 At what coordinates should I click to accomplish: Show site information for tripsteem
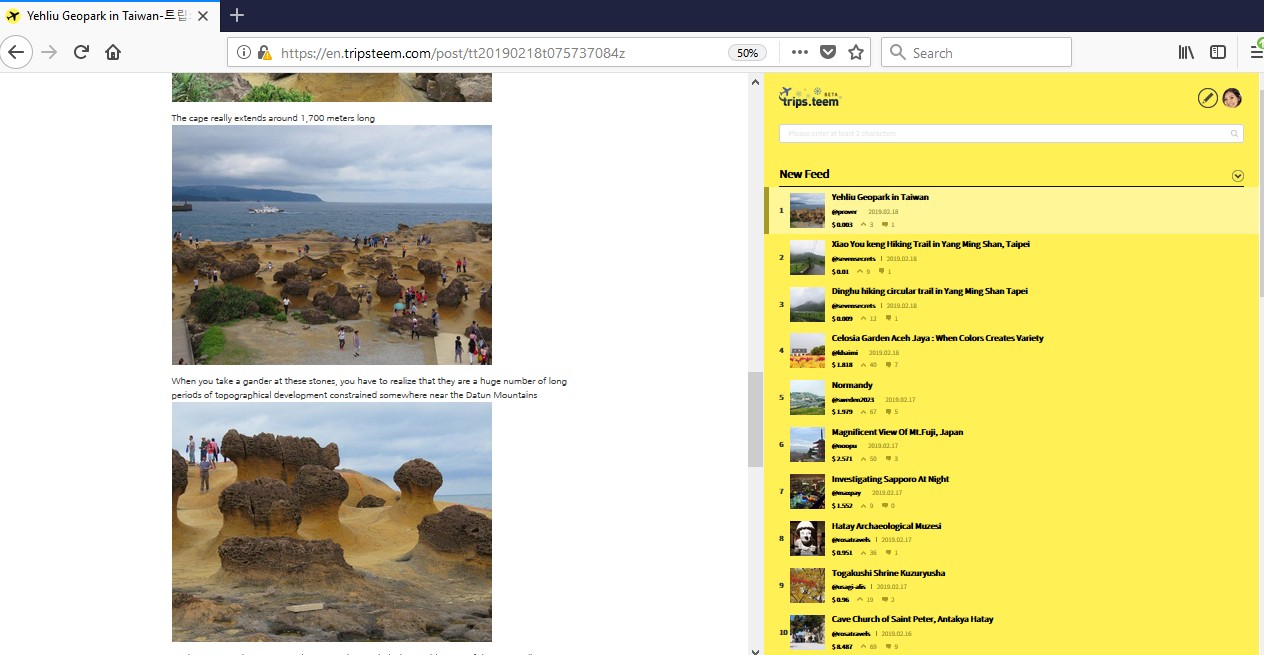click(245, 53)
